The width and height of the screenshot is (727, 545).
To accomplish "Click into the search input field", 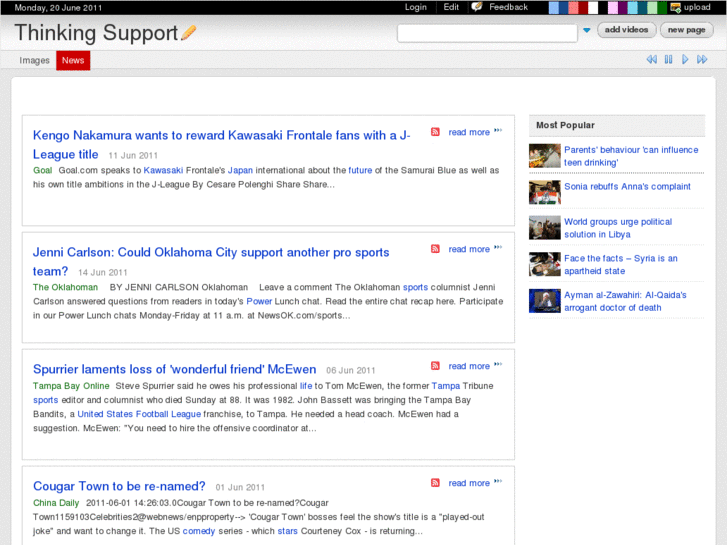I will [x=487, y=33].
